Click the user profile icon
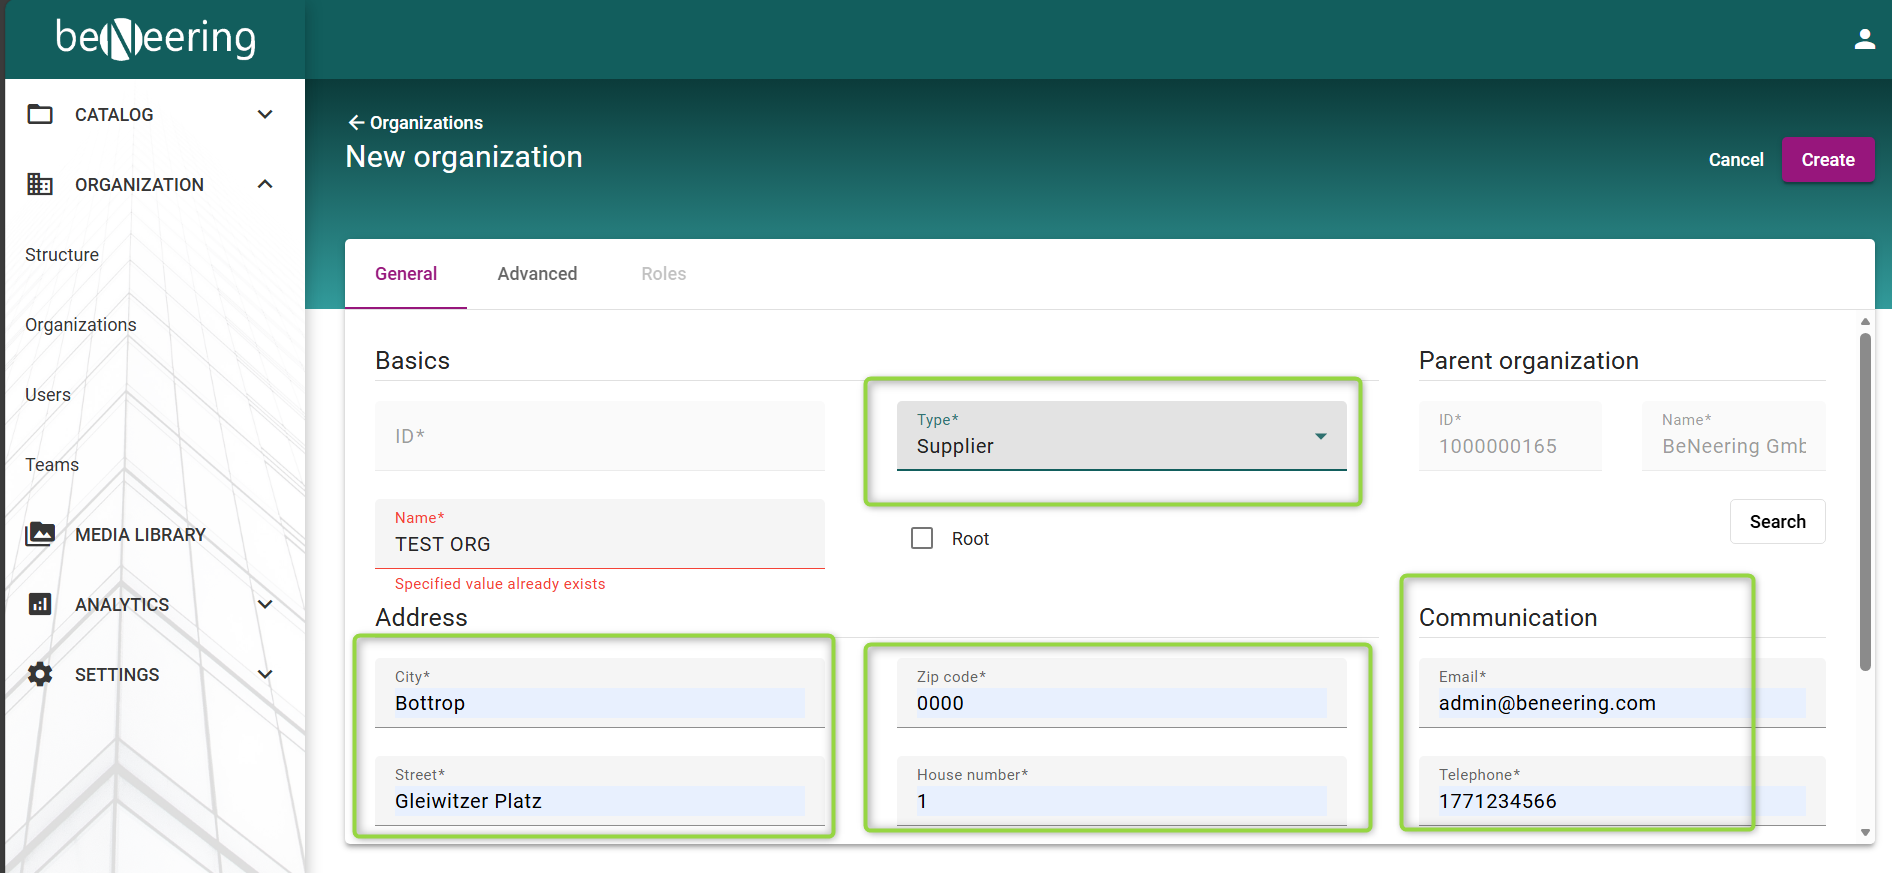Image resolution: width=1892 pixels, height=873 pixels. [1864, 39]
